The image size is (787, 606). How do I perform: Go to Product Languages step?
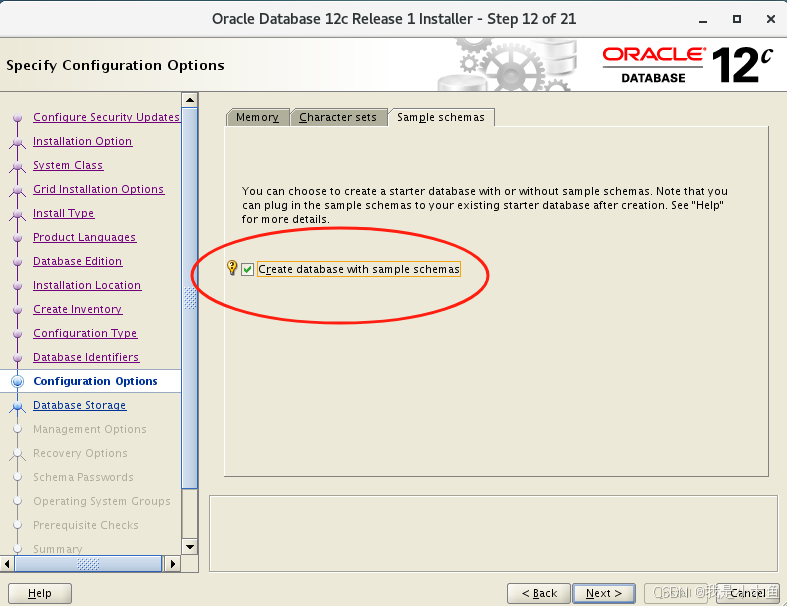pyautogui.click(x=84, y=237)
